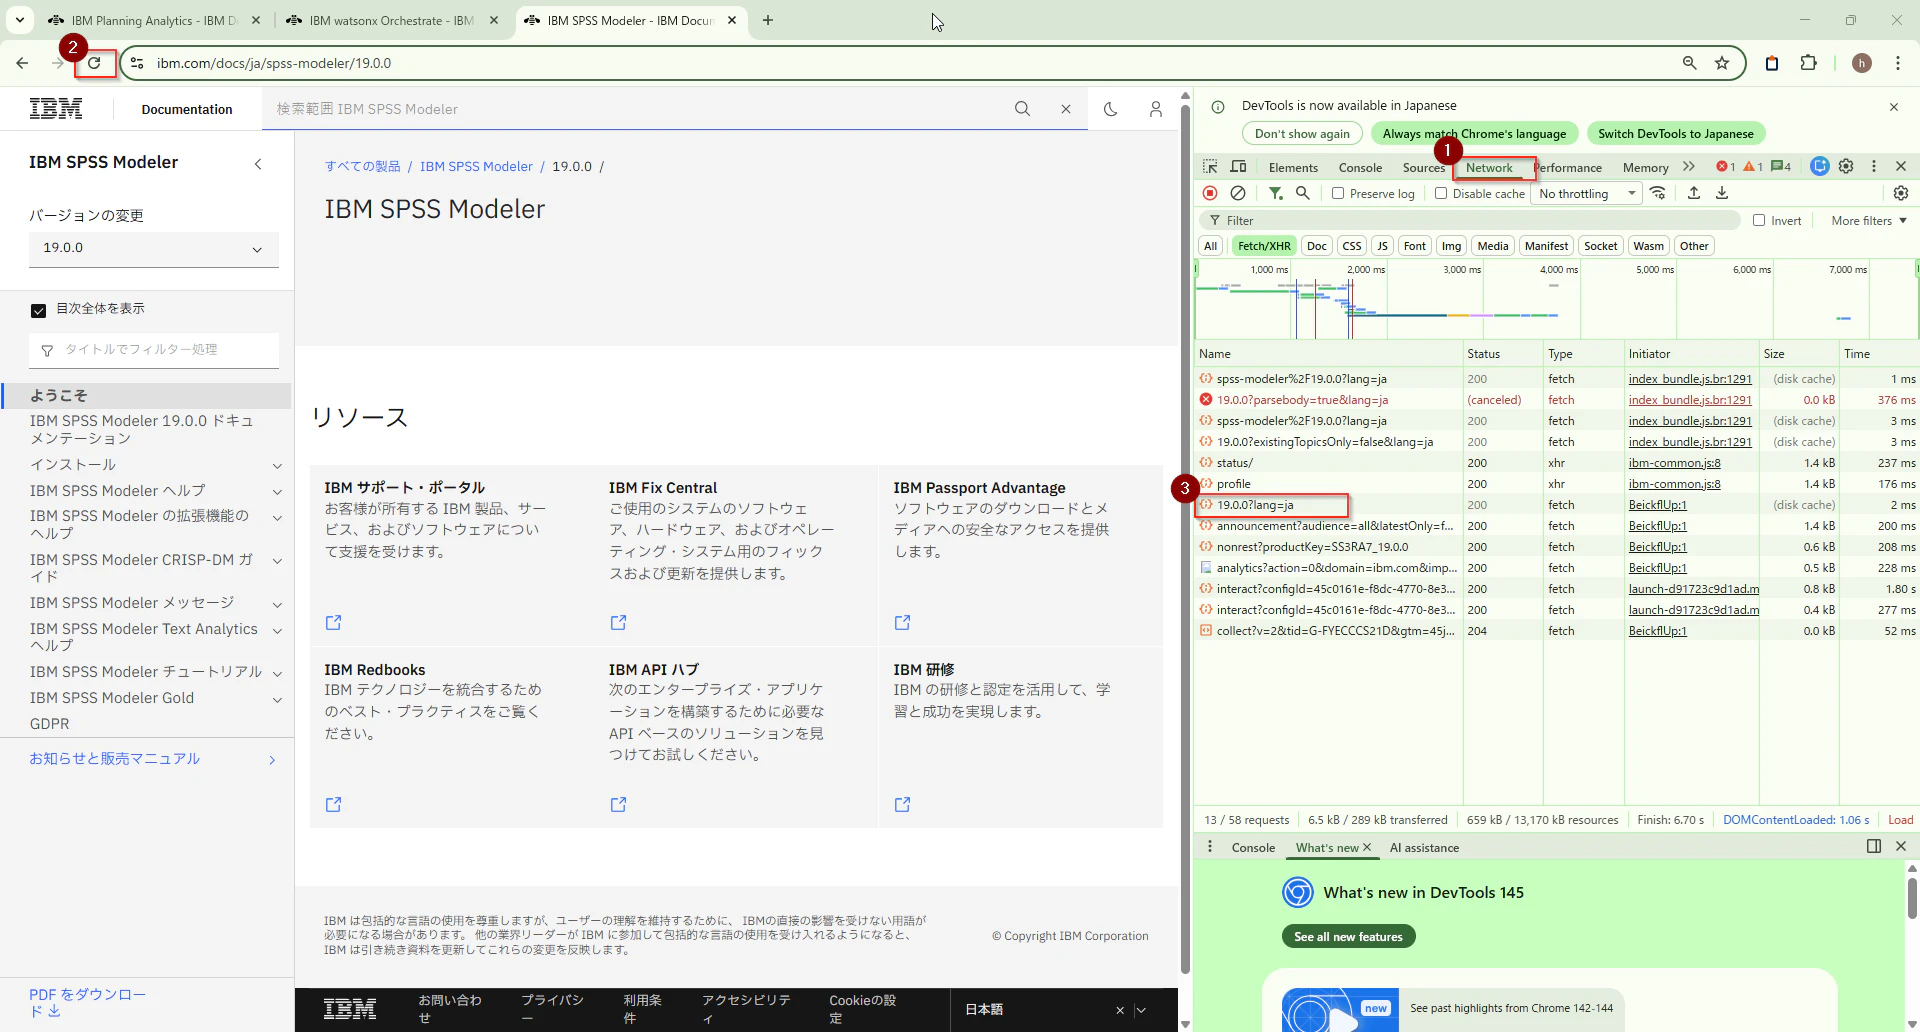Switch the docs page to dark theme
Screen dimensions: 1920x1032
coord(1111,109)
